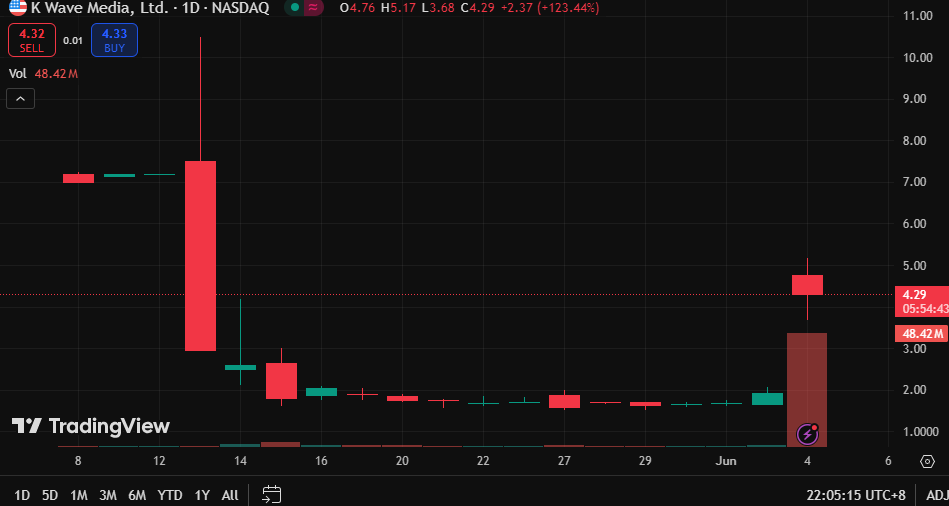Click the US flag symbol logo
The height and width of the screenshot is (506, 949).
click(x=18, y=7)
